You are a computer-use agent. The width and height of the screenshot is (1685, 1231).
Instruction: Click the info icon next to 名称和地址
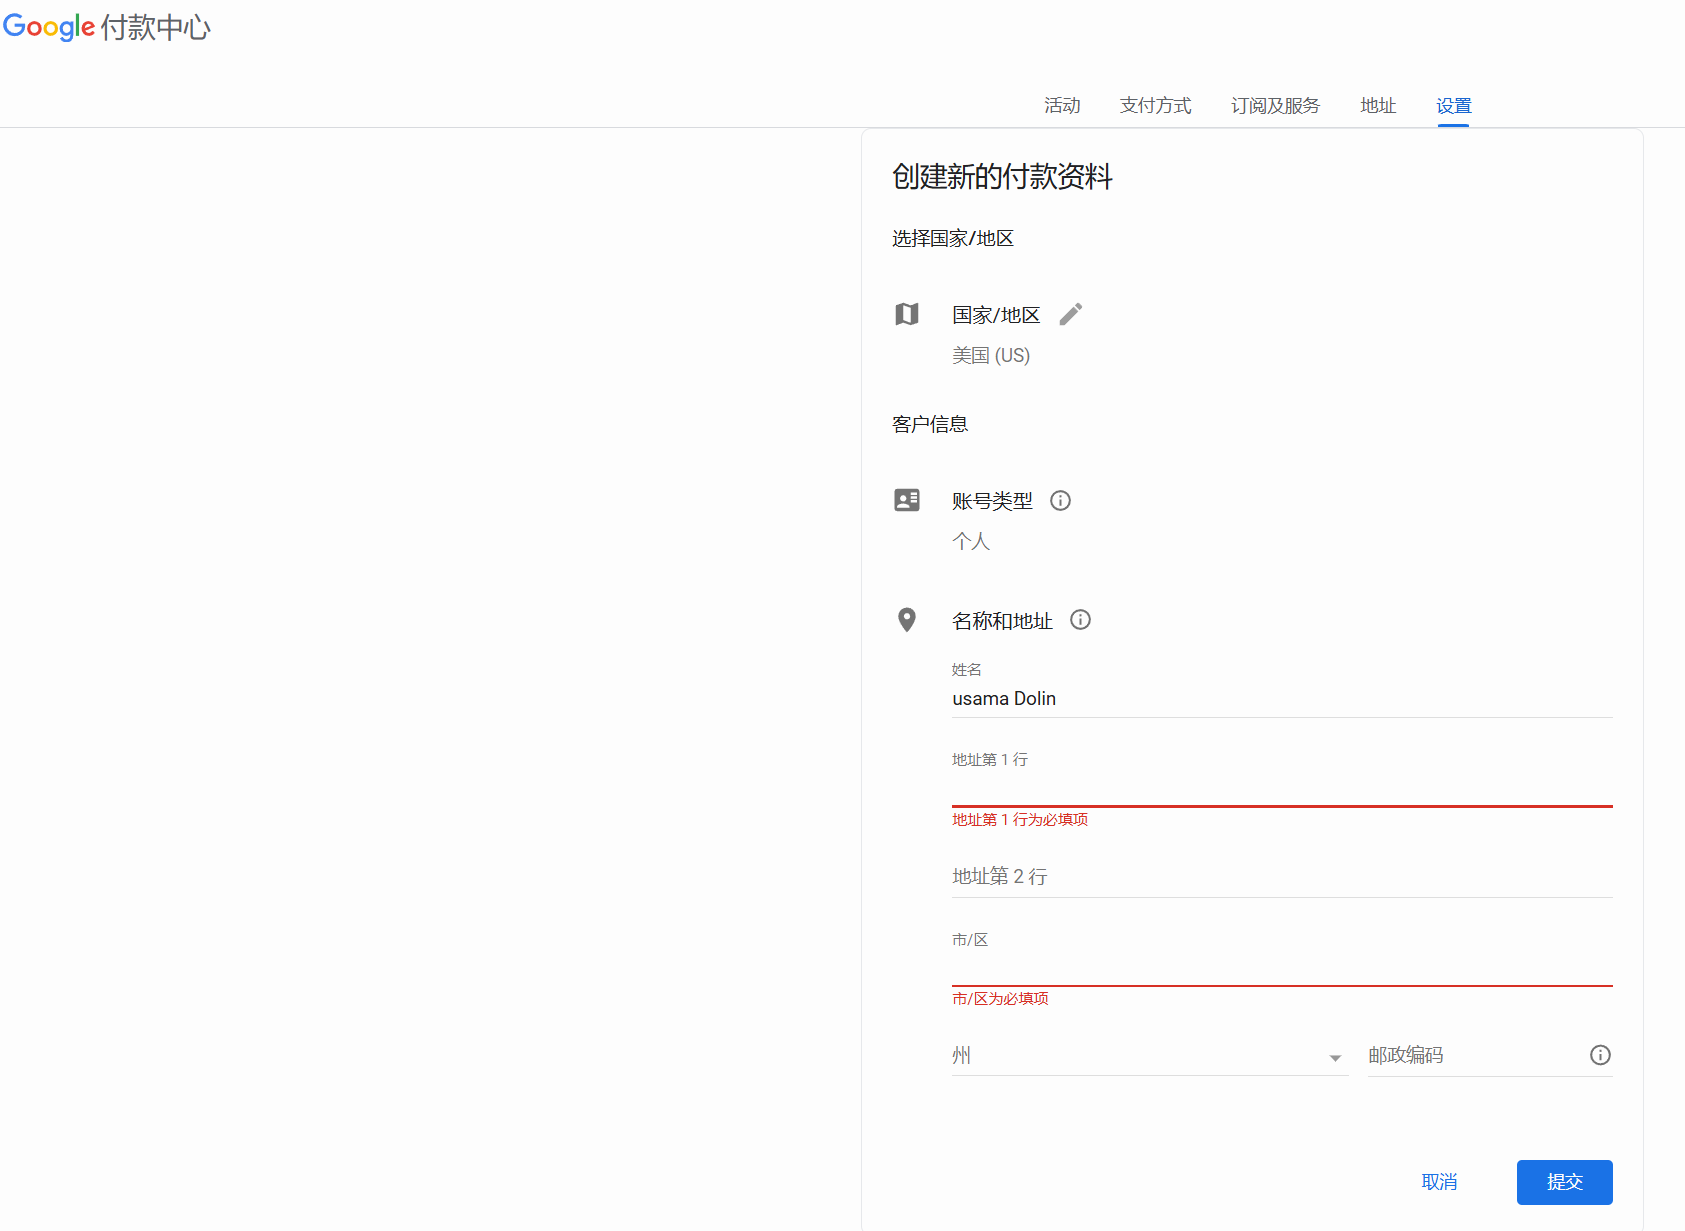point(1080,620)
